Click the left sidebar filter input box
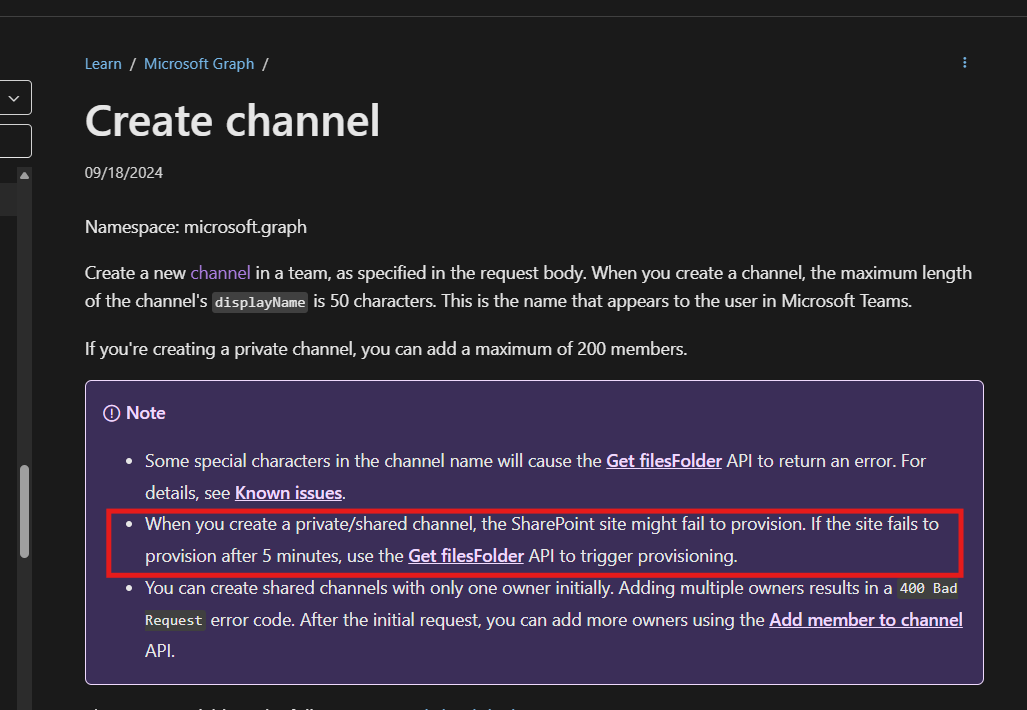The image size is (1027, 710). click(x=13, y=141)
